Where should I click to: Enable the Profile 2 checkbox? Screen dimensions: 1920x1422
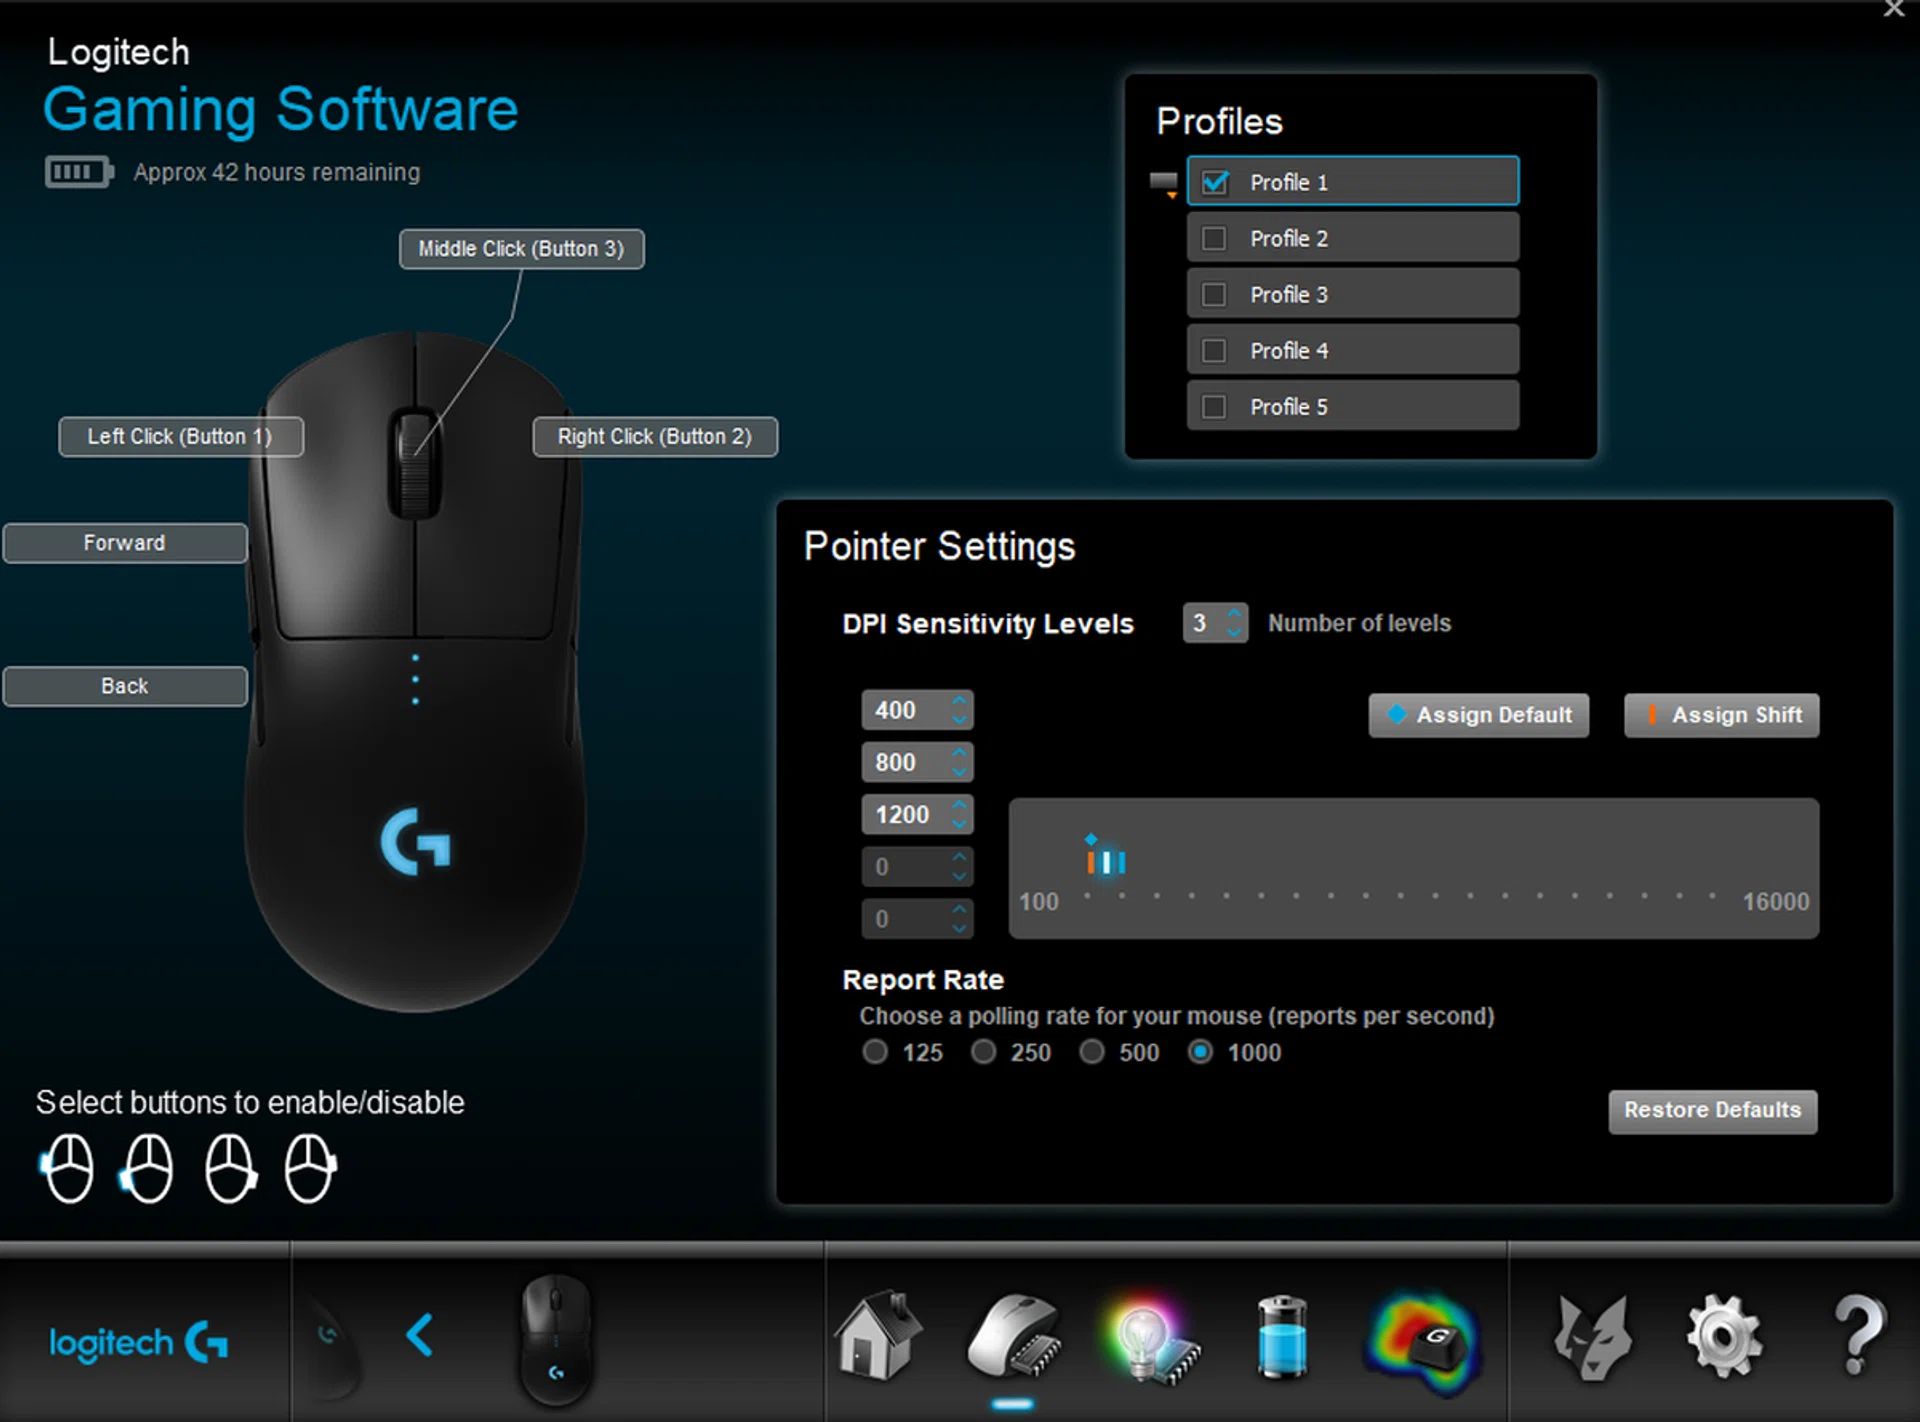[x=1214, y=239]
